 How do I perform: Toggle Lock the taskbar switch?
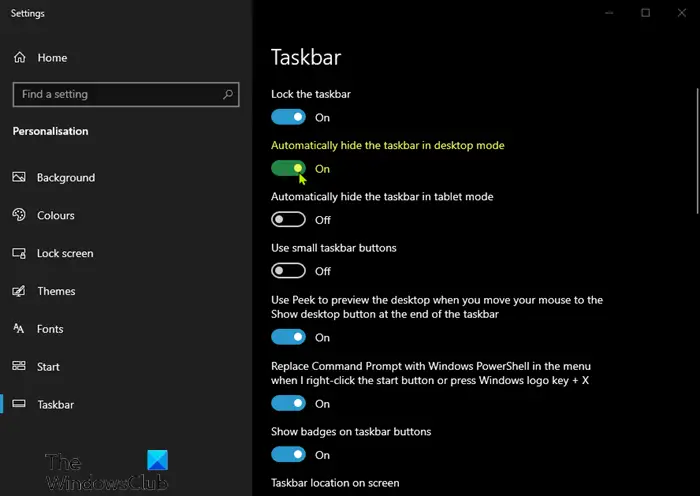pos(288,117)
